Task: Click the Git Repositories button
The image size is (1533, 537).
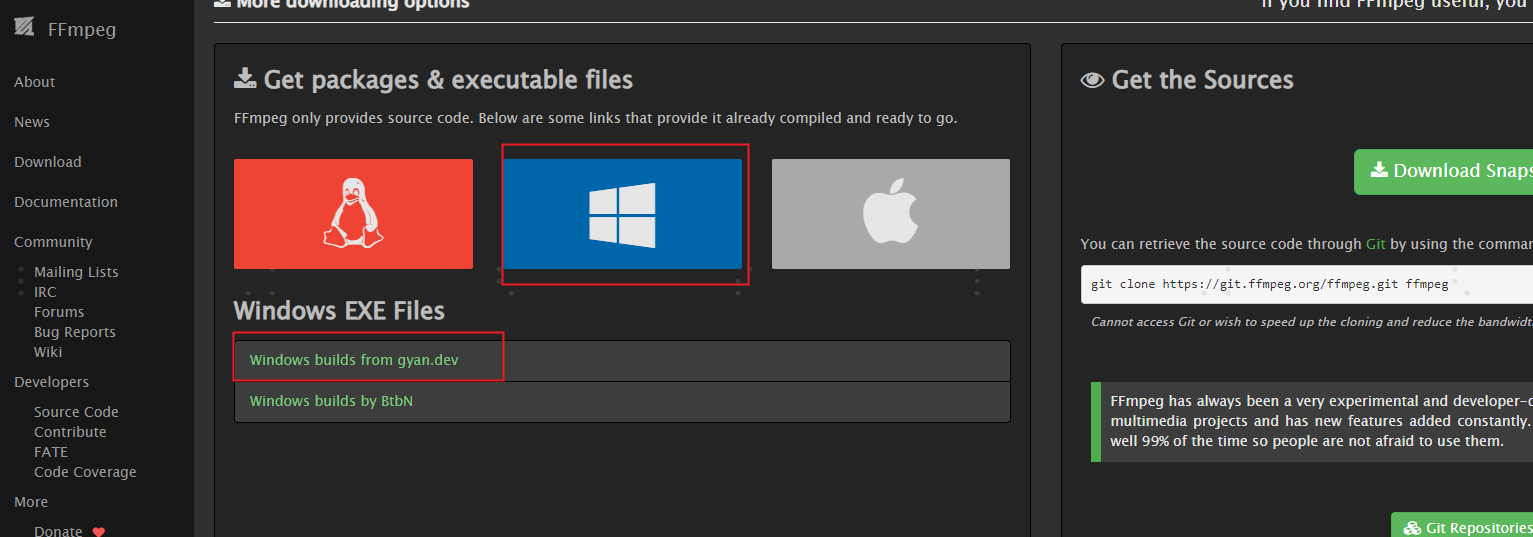Action: click(x=1462, y=526)
